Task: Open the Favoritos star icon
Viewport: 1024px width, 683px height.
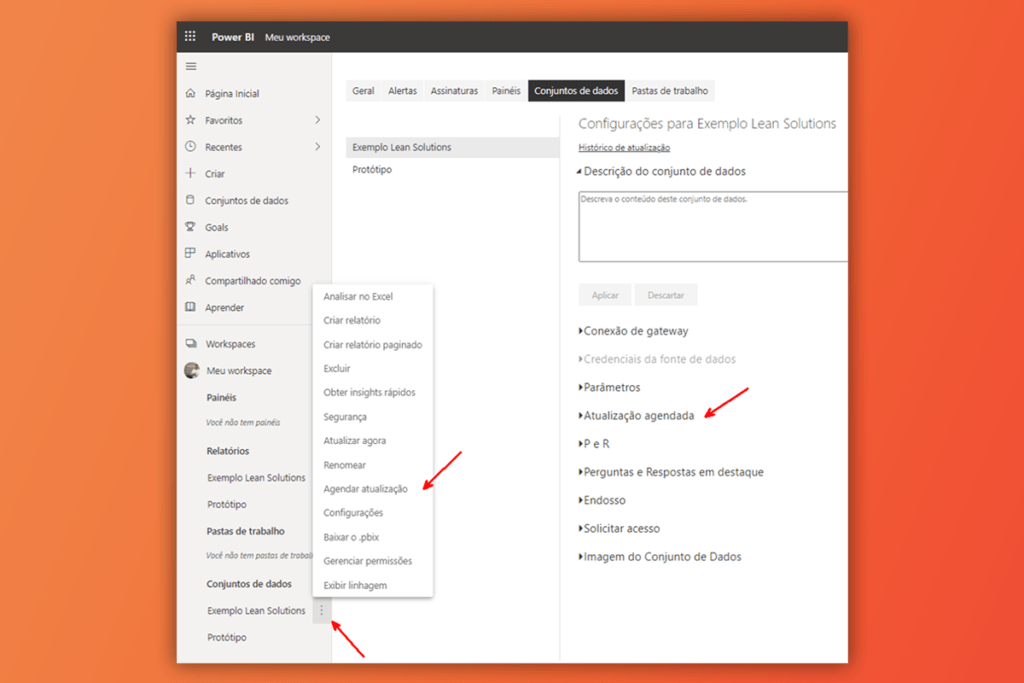Action: (x=191, y=120)
